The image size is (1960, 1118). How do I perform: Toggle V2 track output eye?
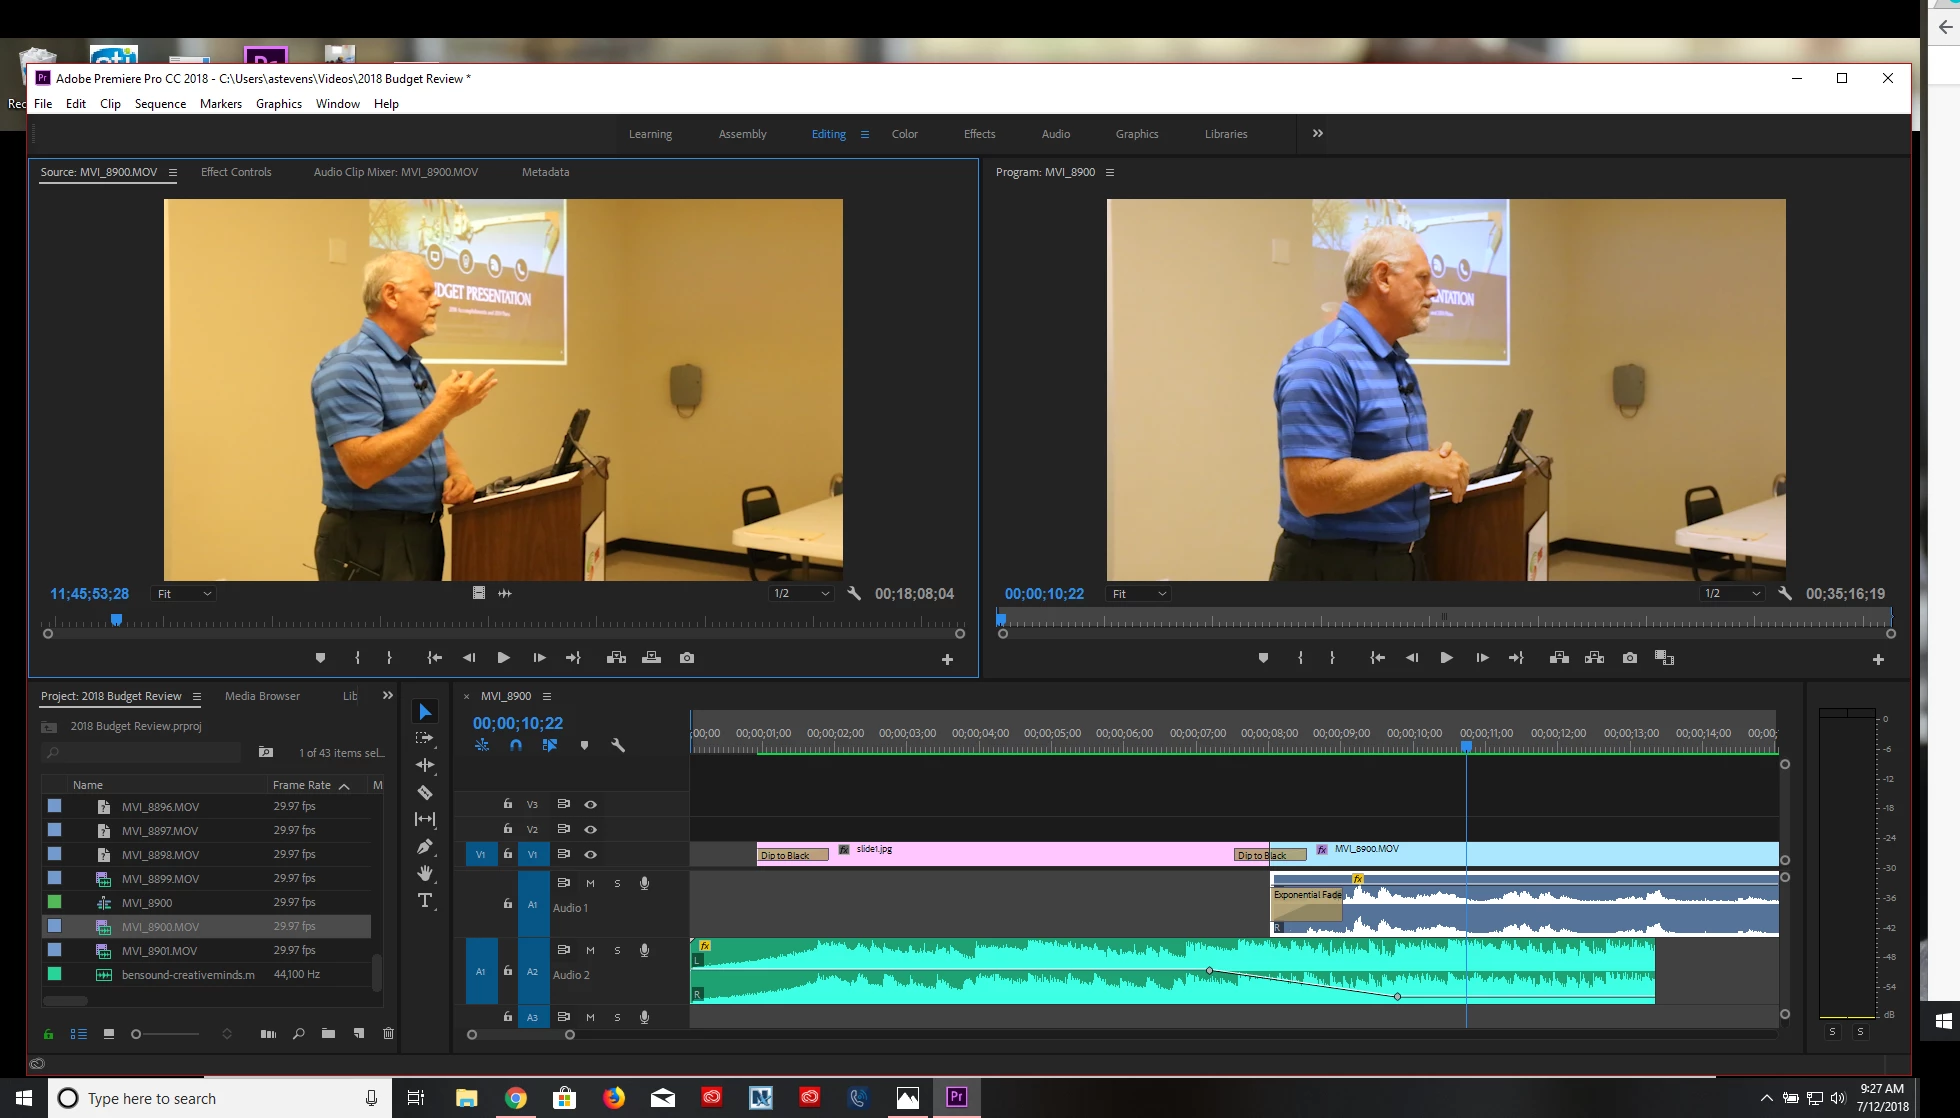pyautogui.click(x=591, y=829)
